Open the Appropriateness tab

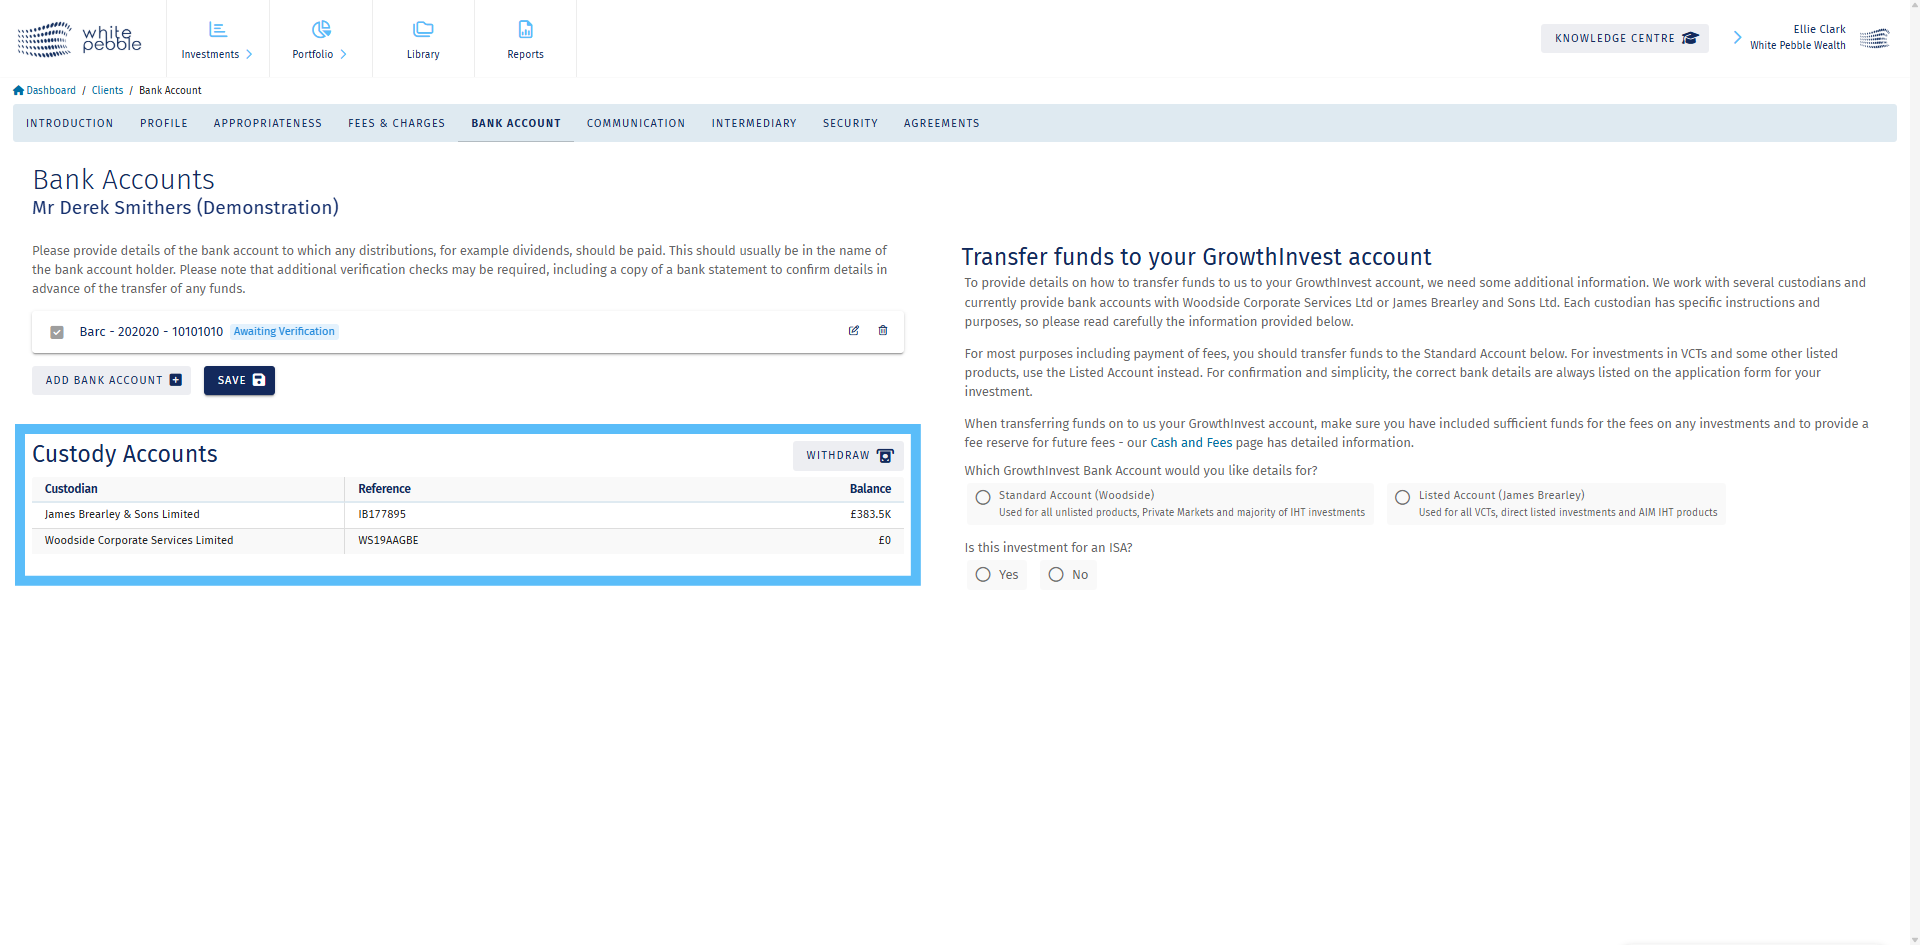(x=268, y=123)
